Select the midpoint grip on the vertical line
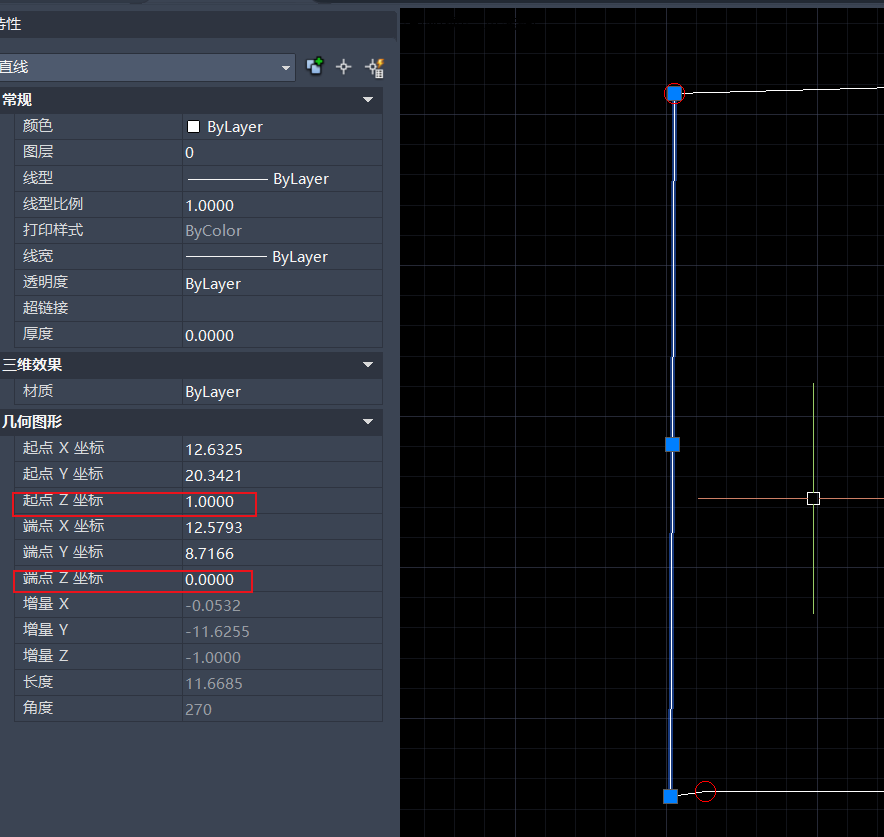This screenshot has width=884, height=837. tap(672, 444)
